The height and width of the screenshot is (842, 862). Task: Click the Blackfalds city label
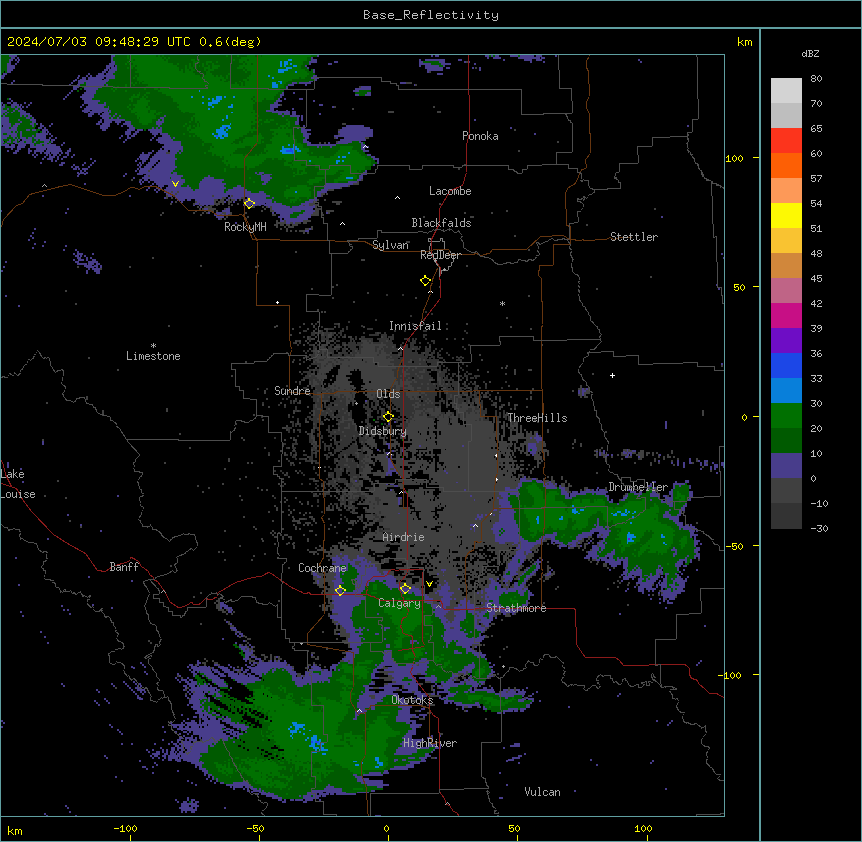[x=441, y=223]
